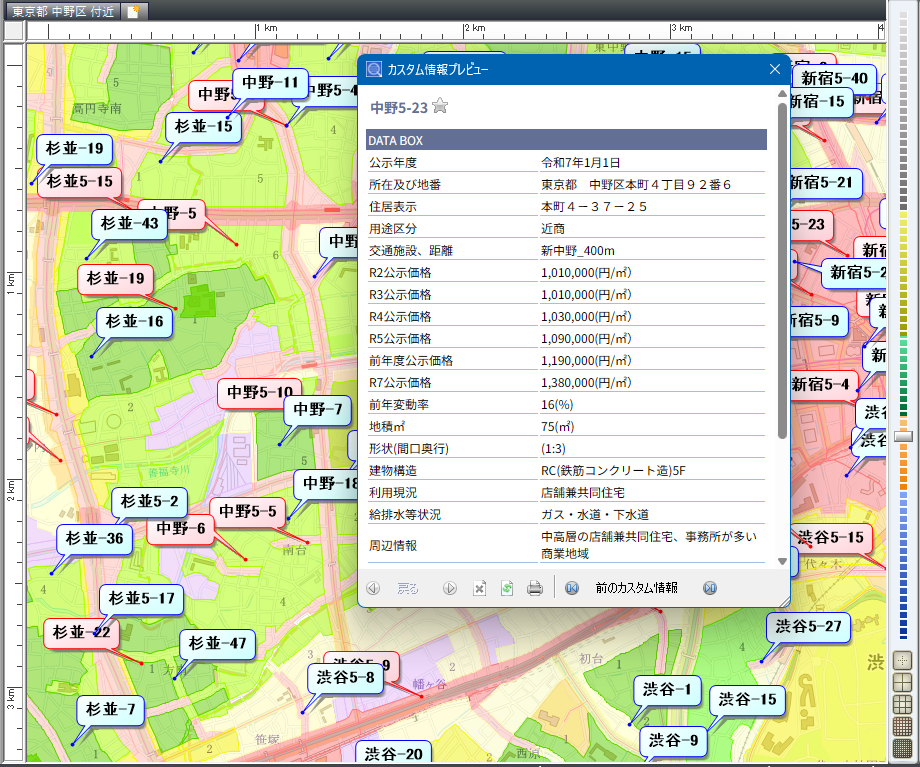Click the 渋谷-1 map label
Screen dimensions: 920x767
pyautogui.click(x=667, y=690)
